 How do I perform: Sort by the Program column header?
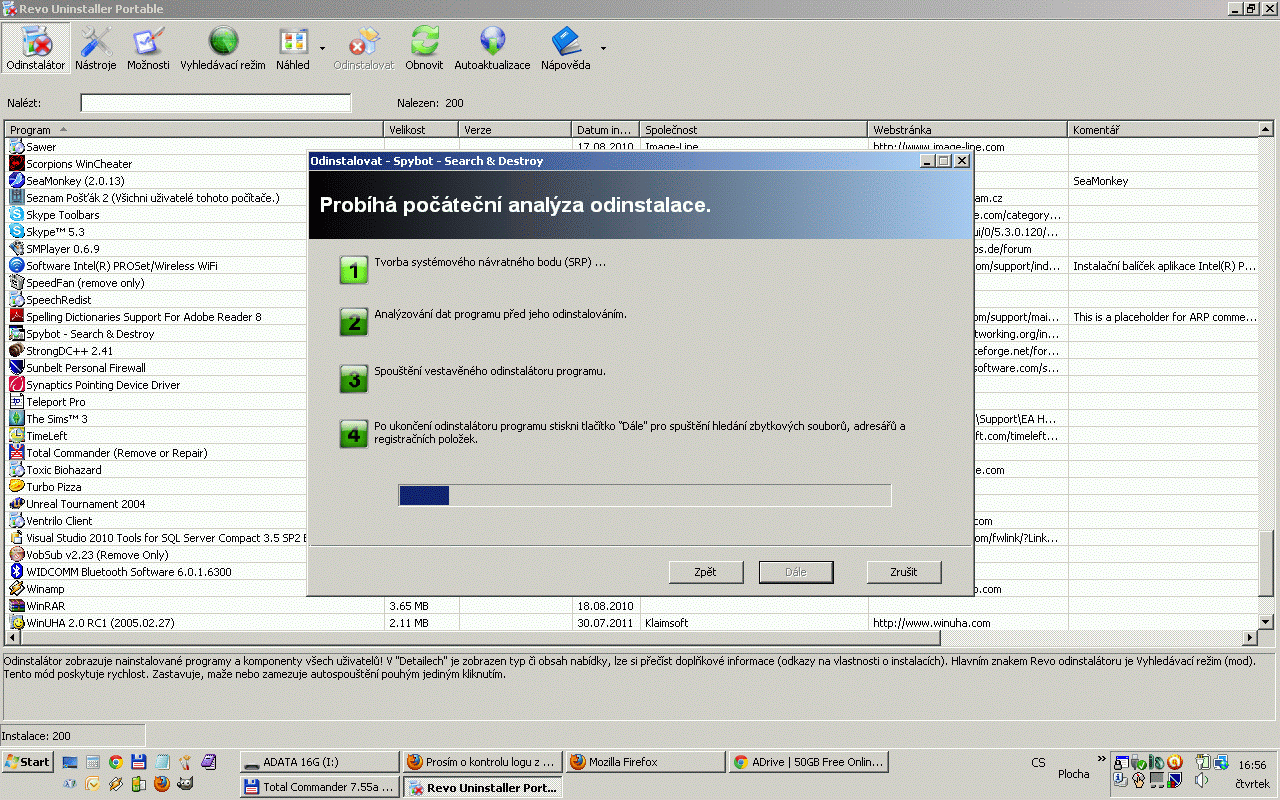pos(195,130)
